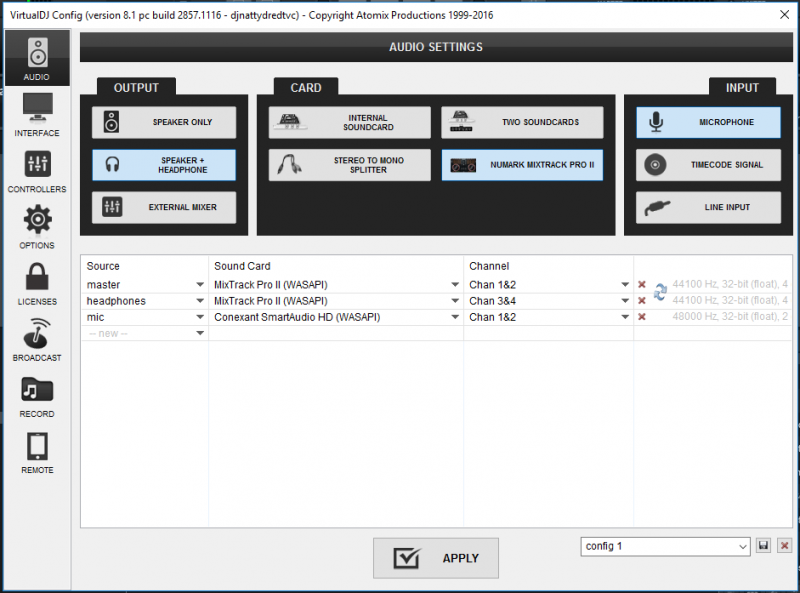Open sound card dropdown for headphones row
Screen dimensions: 800x593
click(x=455, y=301)
